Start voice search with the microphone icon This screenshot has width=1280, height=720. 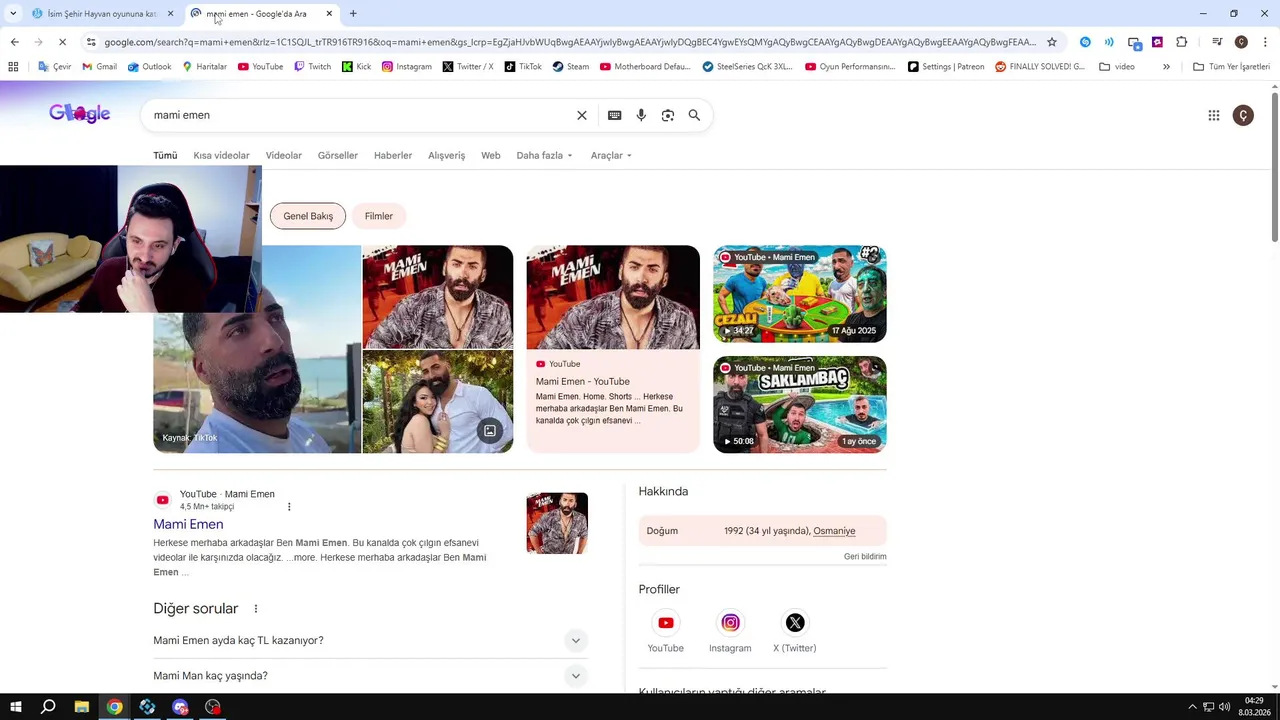pyautogui.click(x=641, y=115)
